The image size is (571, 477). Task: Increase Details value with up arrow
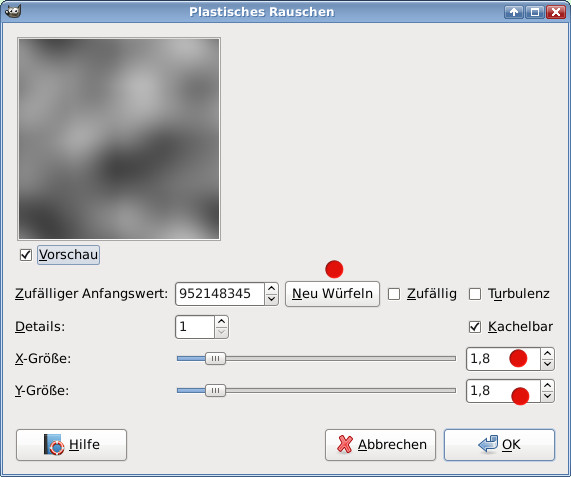[x=221, y=322]
